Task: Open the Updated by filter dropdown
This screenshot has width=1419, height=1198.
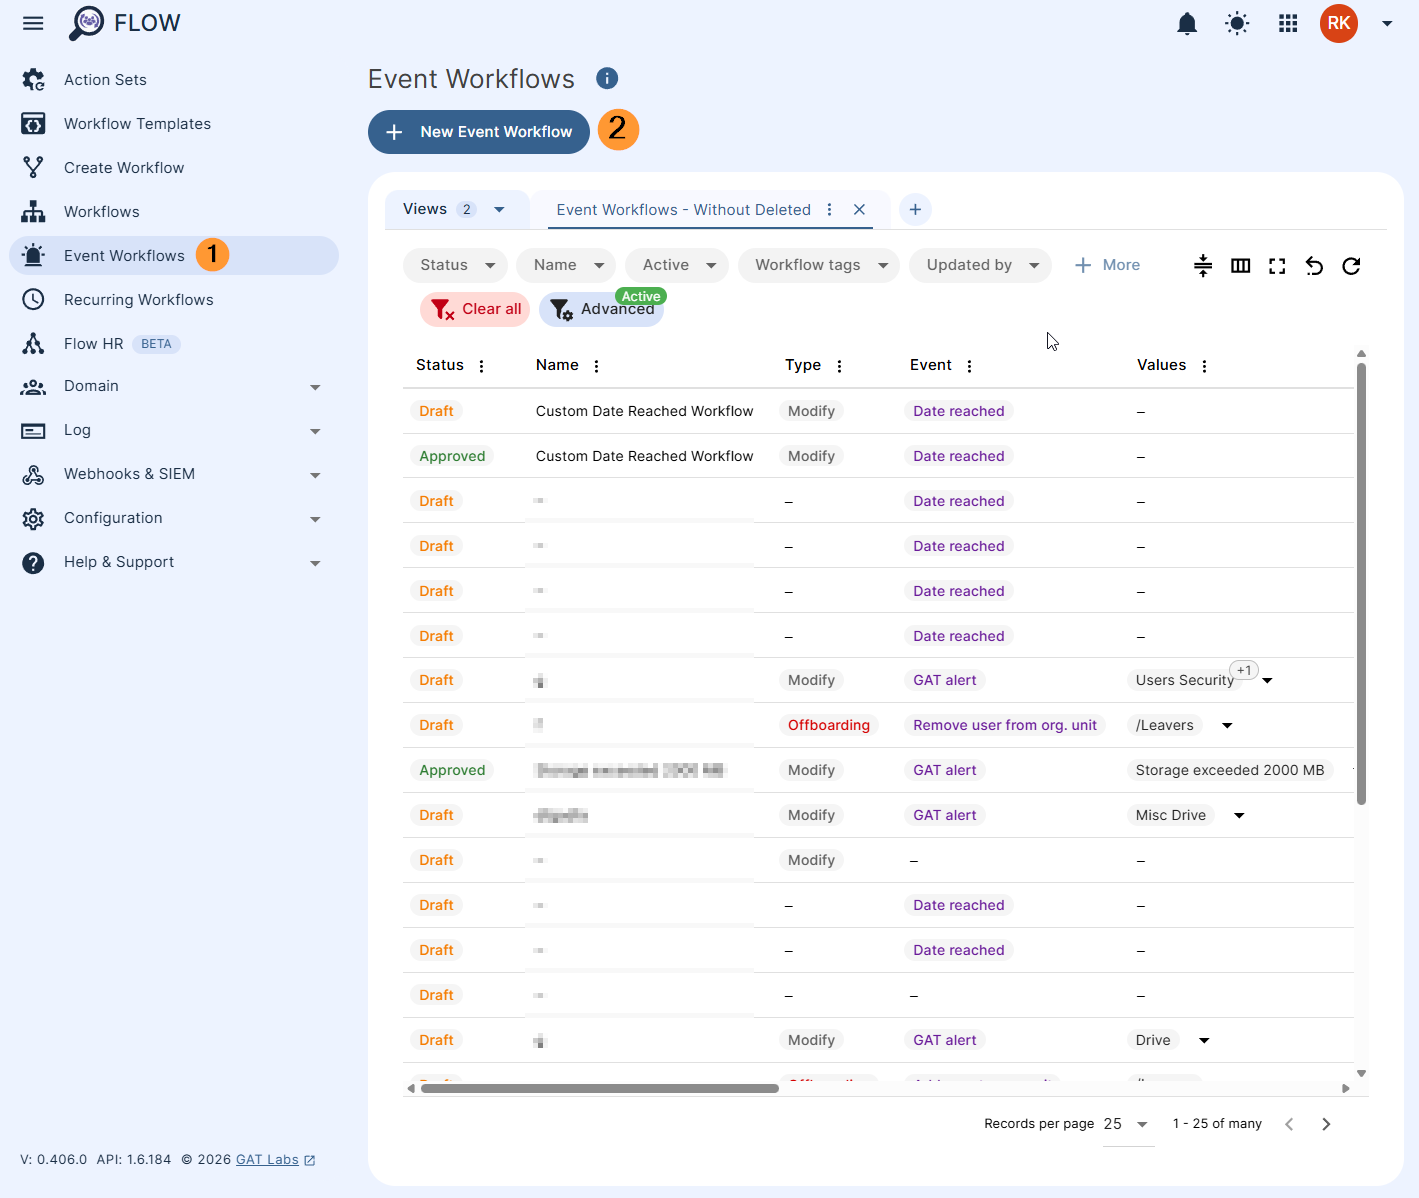Action: 980,265
